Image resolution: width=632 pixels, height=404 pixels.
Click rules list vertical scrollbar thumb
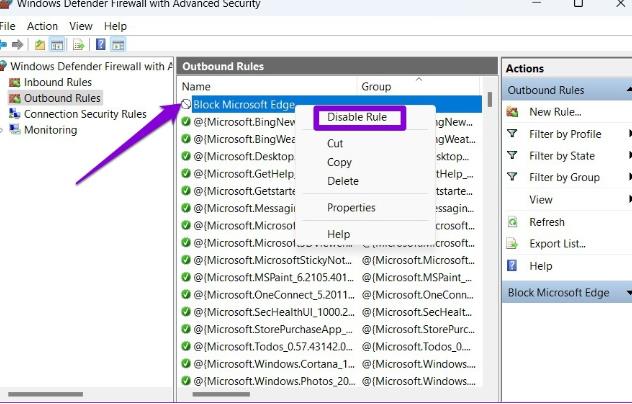tap(490, 100)
